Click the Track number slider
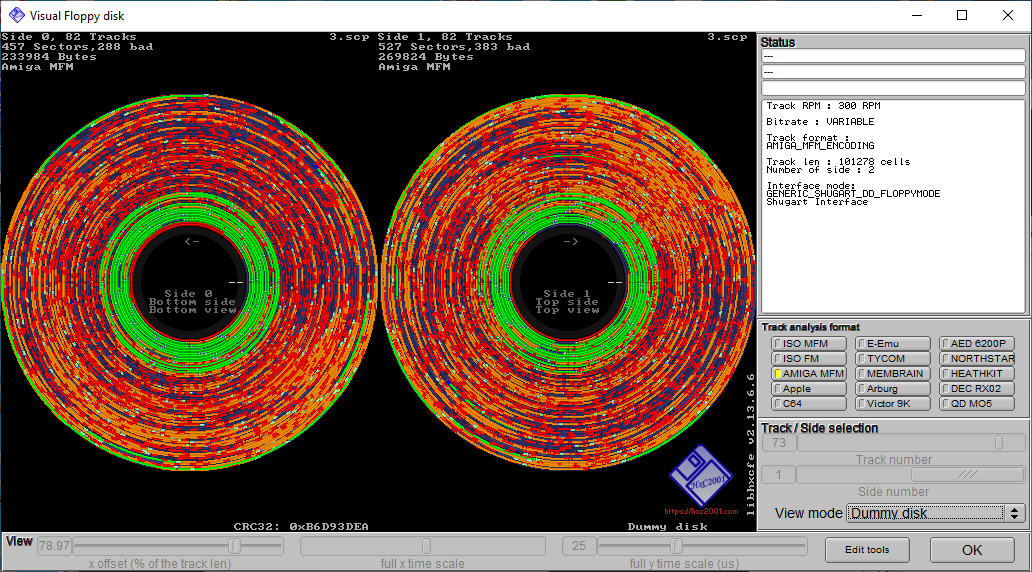This screenshot has width=1032, height=572. 910,443
